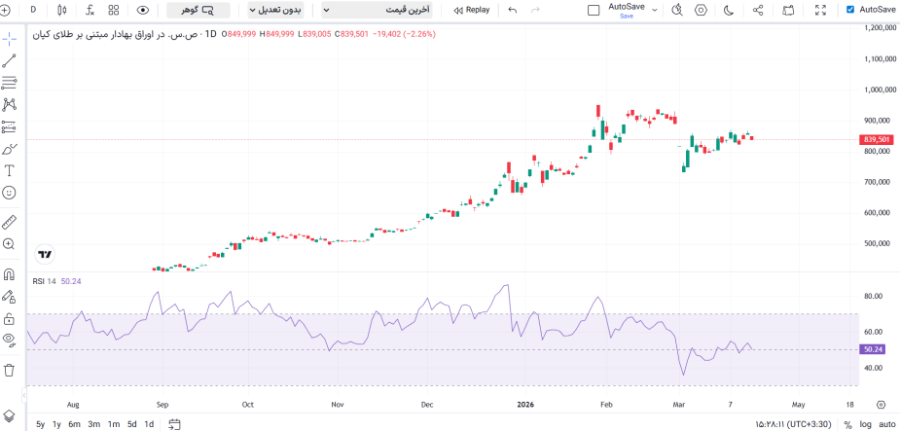Share the chart via share icon

[x=758, y=10]
